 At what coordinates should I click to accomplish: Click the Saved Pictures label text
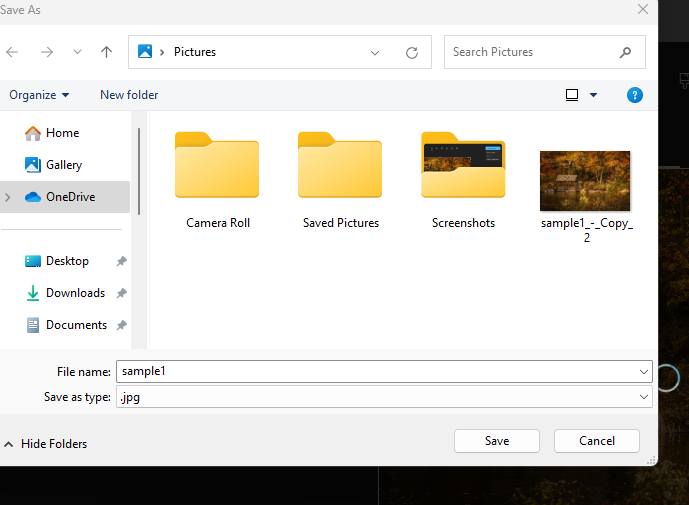341,223
